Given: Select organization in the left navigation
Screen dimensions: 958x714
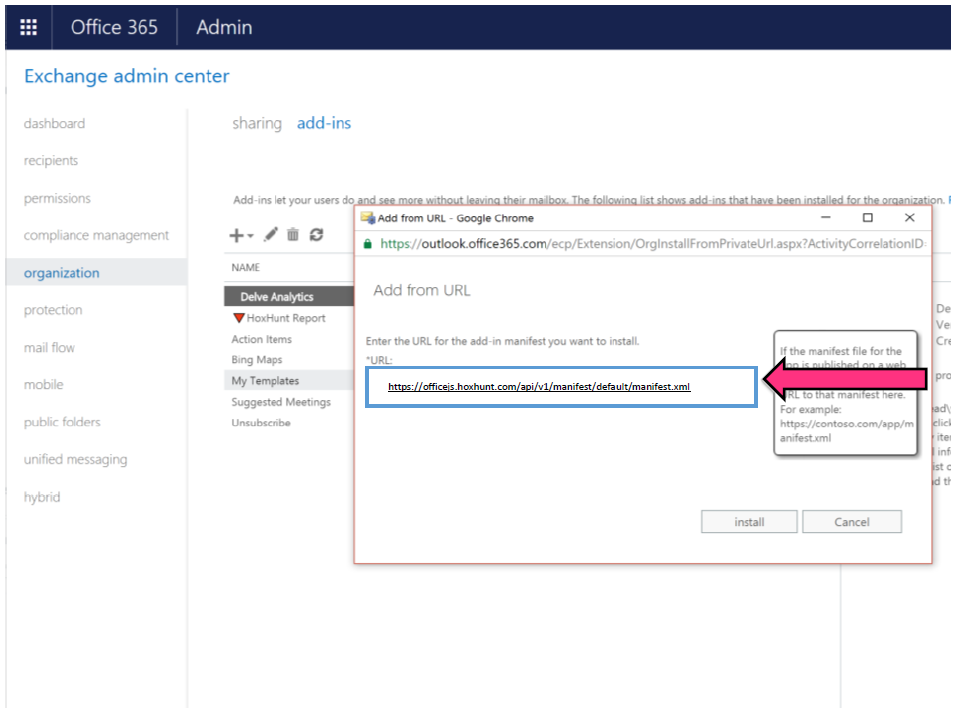Looking at the screenshot, I should (x=96, y=272).
